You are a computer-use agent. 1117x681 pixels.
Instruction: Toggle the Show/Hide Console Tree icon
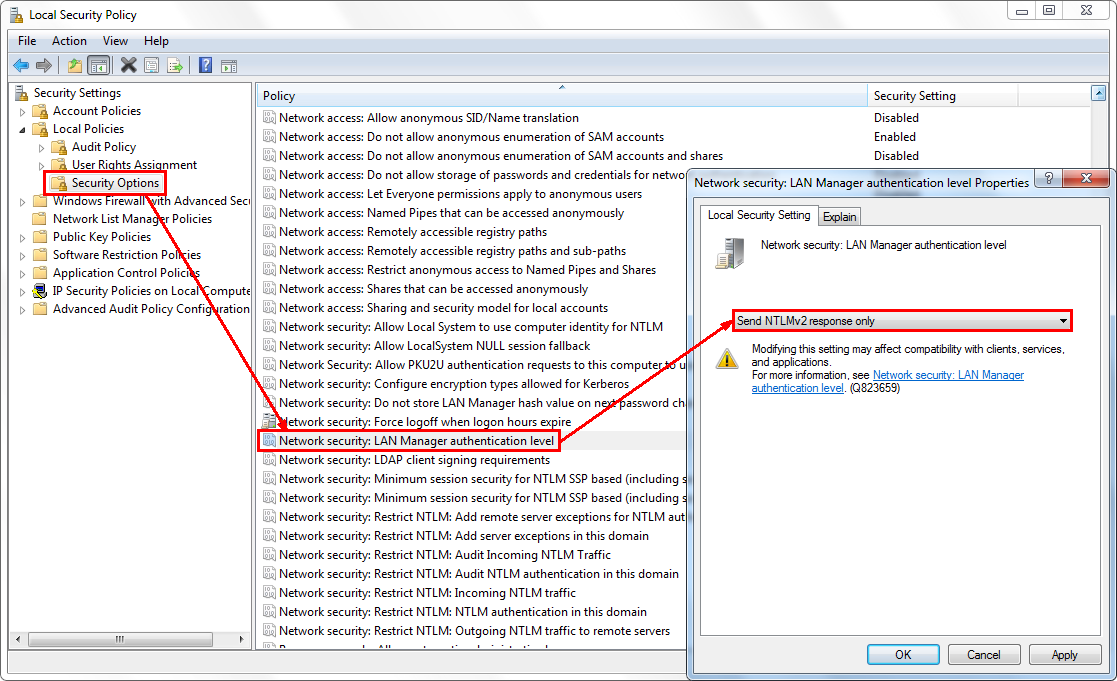tap(98, 65)
